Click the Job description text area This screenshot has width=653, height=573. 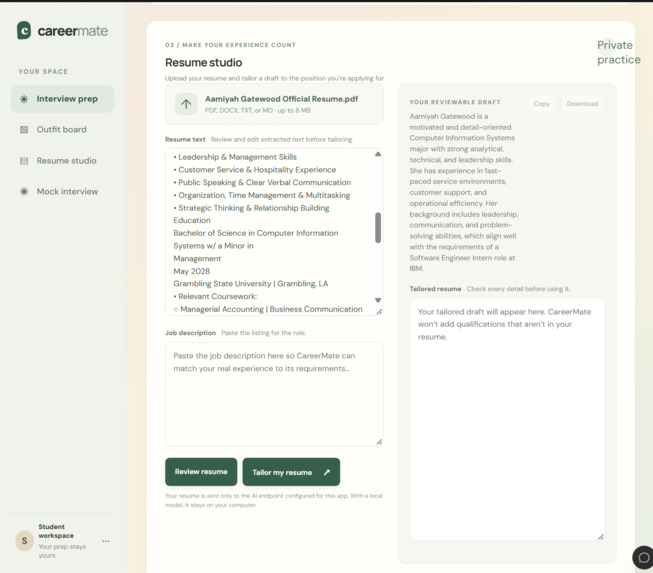click(274, 394)
